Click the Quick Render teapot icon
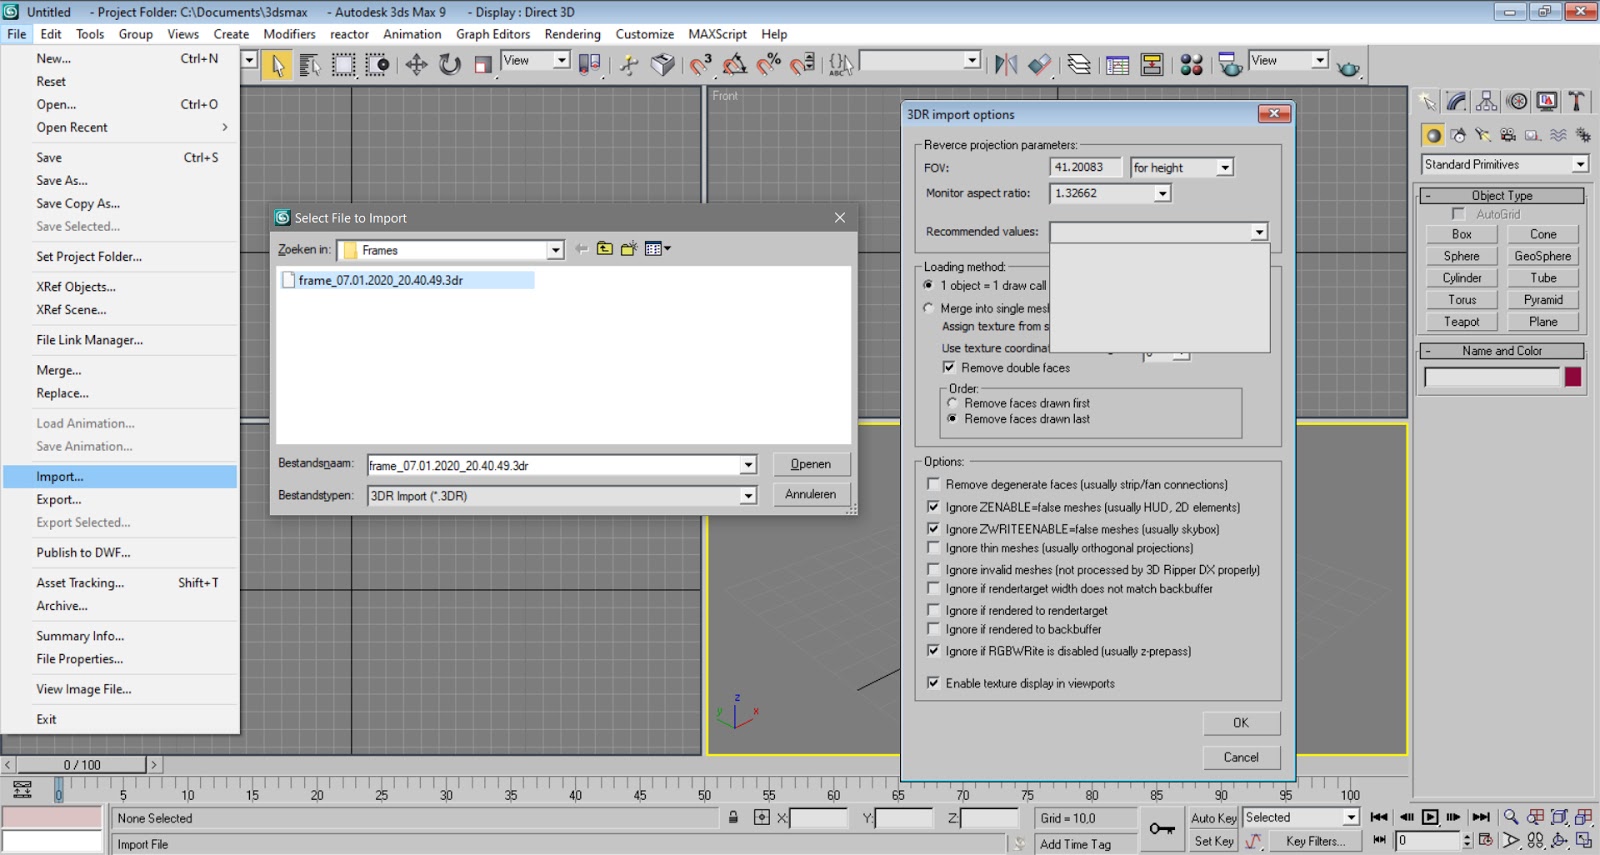The width and height of the screenshot is (1600, 855). tap(1348, 67)
